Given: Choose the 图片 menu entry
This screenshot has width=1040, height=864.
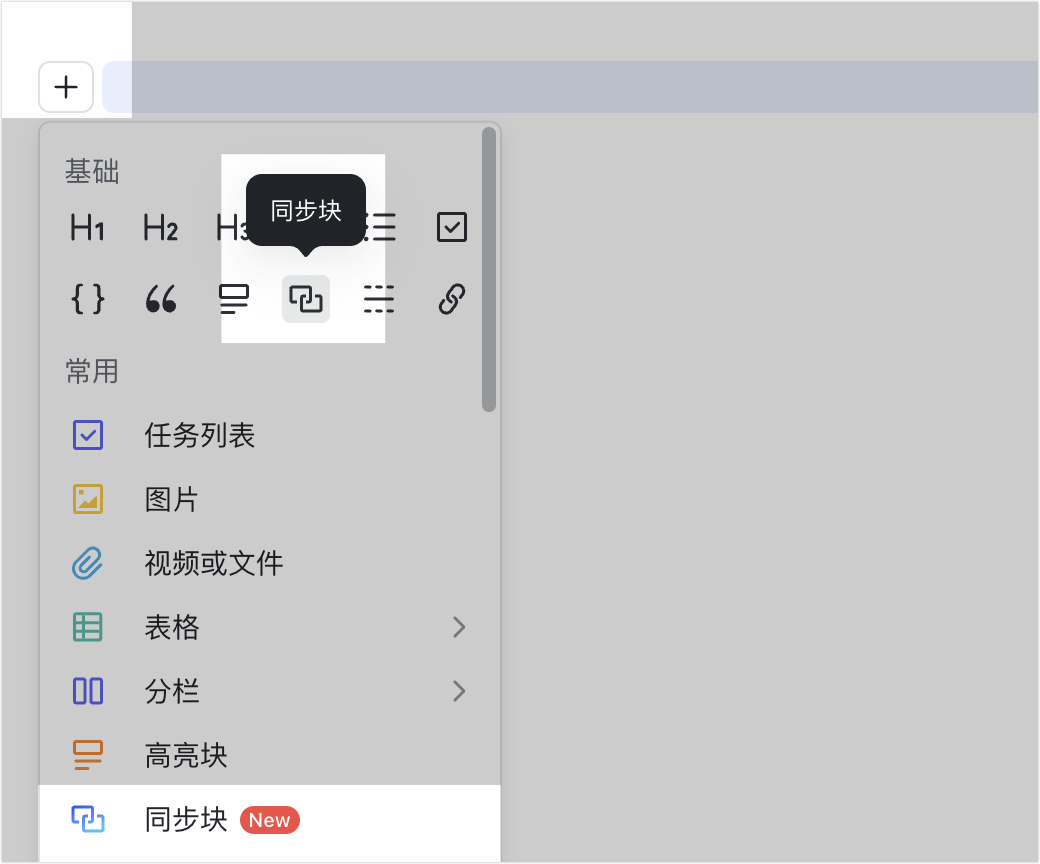Looking at the screenshot, I should [x=172, y=499].
